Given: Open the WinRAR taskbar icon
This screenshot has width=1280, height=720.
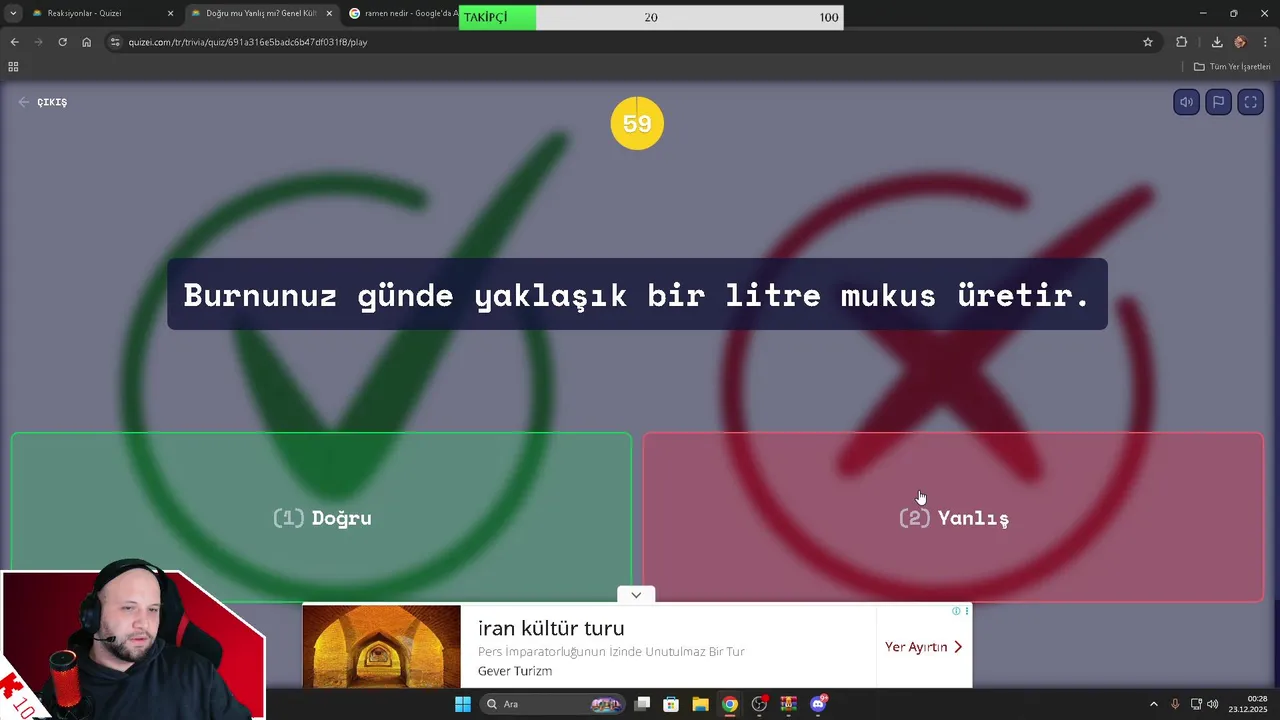Looking at the screenshot, I should click(788, 704).
